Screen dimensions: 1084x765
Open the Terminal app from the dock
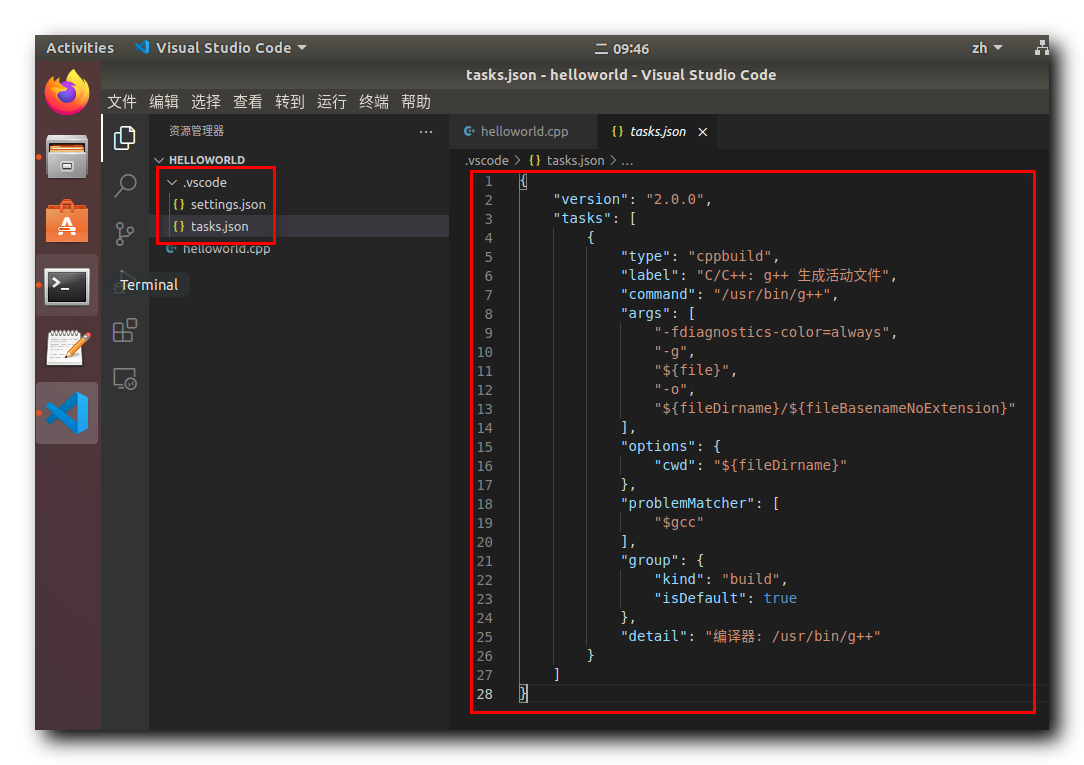point(66,286)
